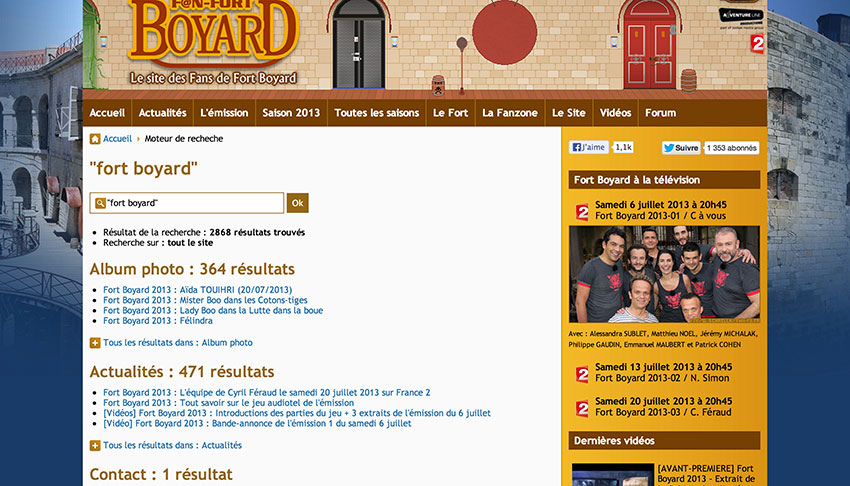Click plus icon for all Actualités results
850x486 pixels.
coord(95,445)
